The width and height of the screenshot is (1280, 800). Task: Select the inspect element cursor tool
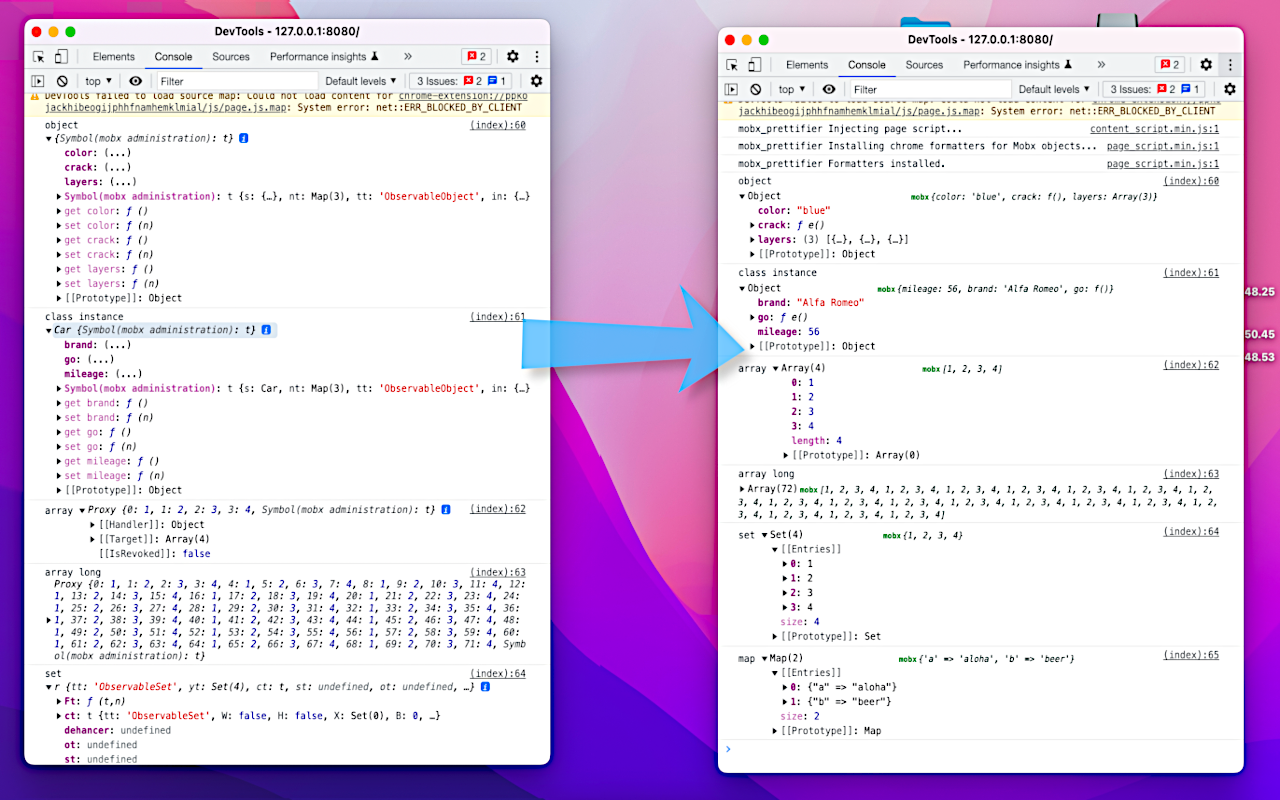tap(37, 56)
